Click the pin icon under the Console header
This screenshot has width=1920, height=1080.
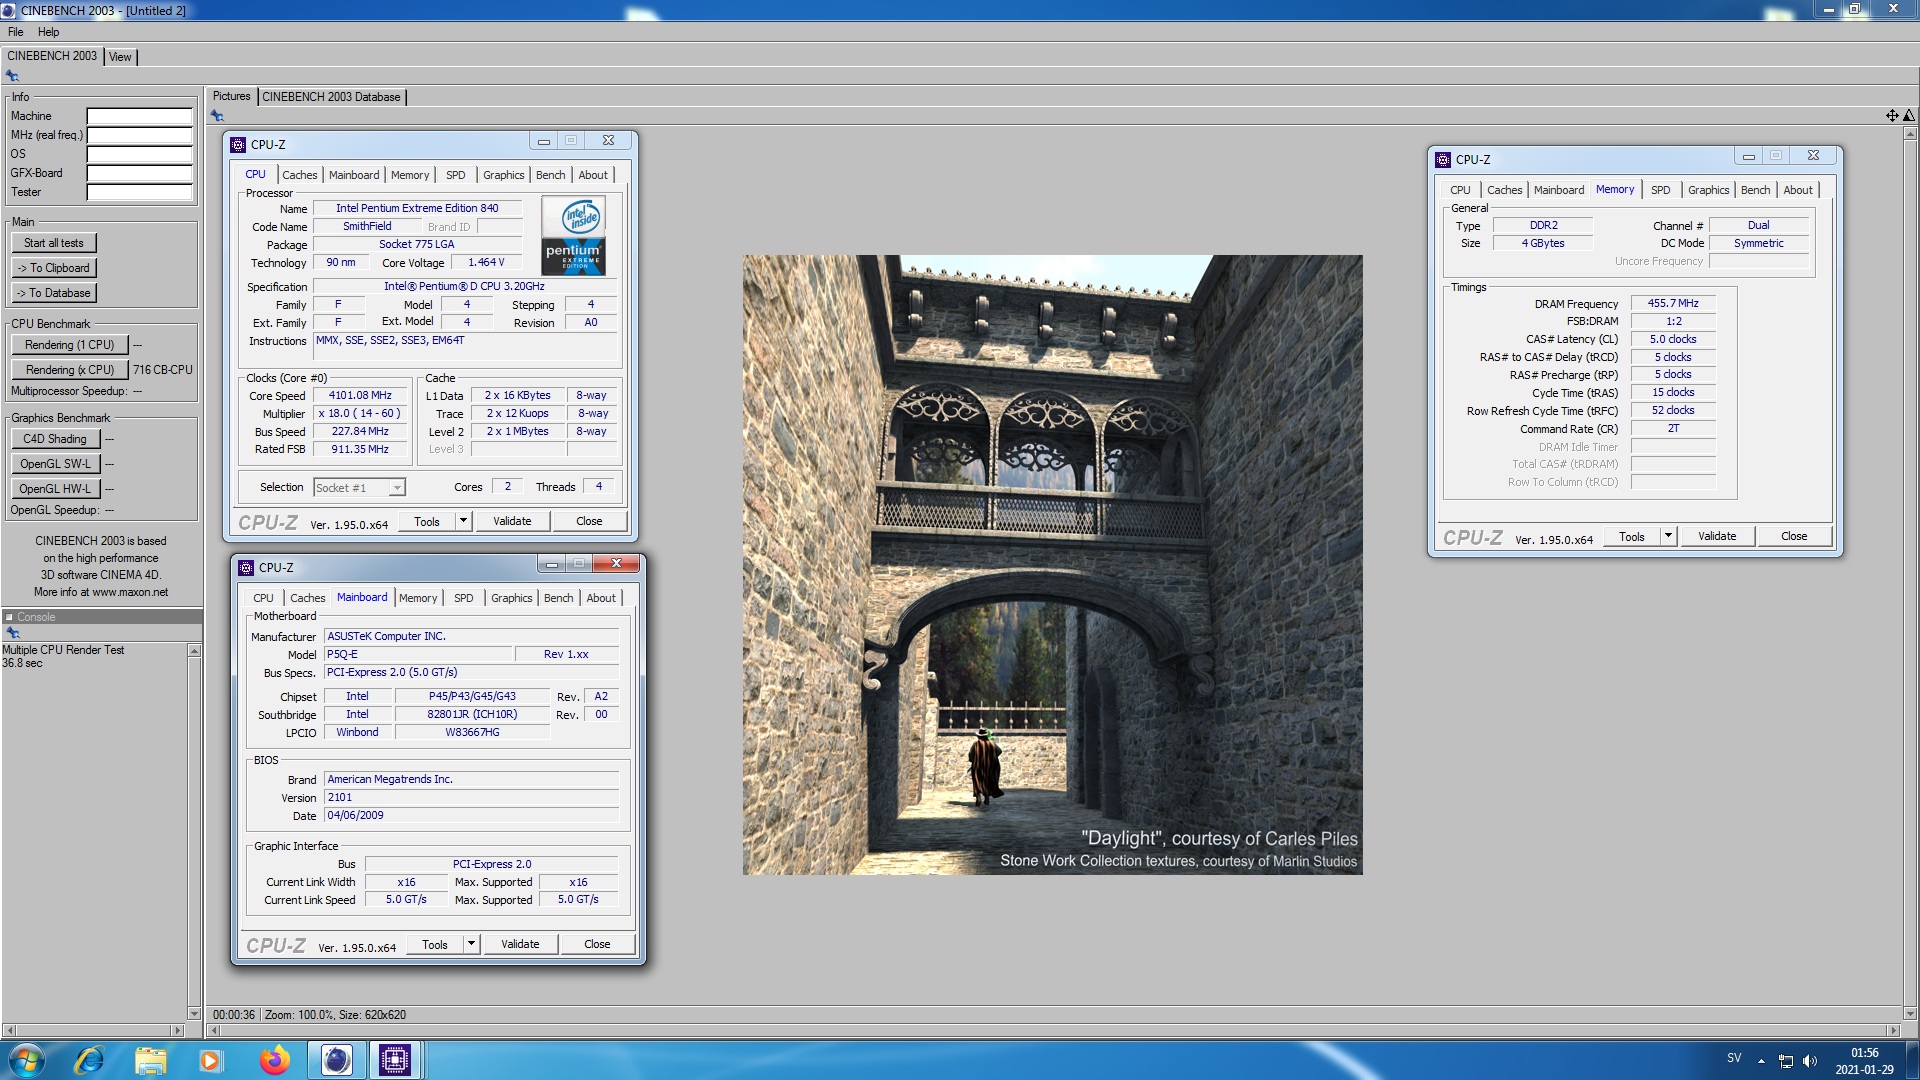pos(13,633)
